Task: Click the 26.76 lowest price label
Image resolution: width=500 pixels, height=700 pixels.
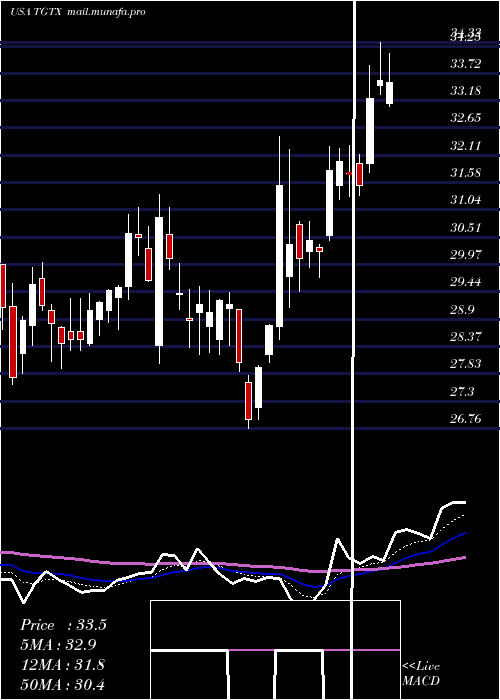Action: [x=466, y=419]
